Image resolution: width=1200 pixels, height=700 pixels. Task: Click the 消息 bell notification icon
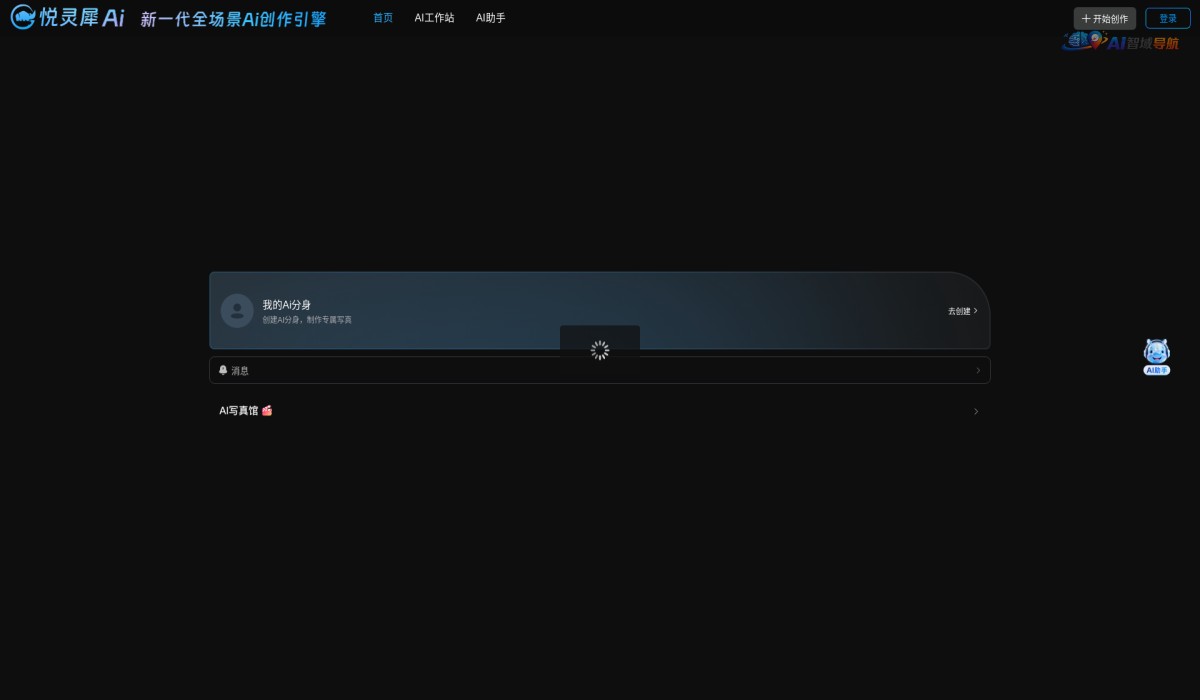[223, 370]
